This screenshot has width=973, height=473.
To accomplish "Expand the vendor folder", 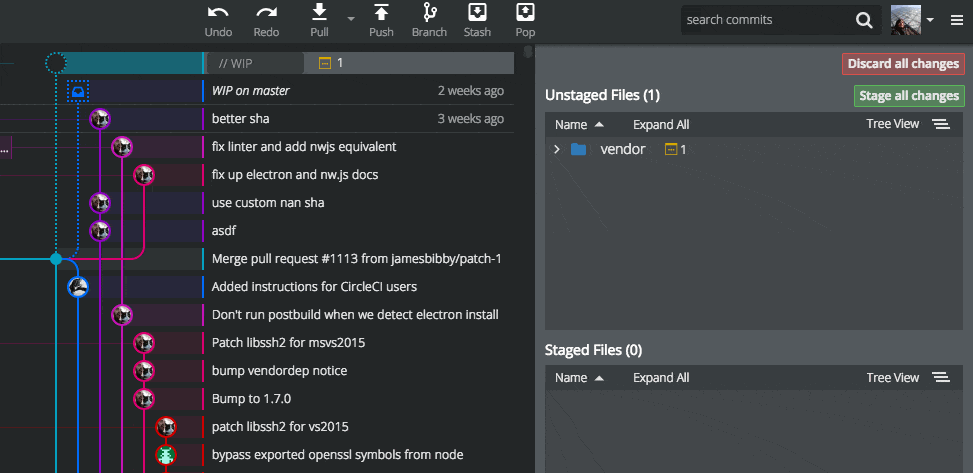I will pos(557,150).
